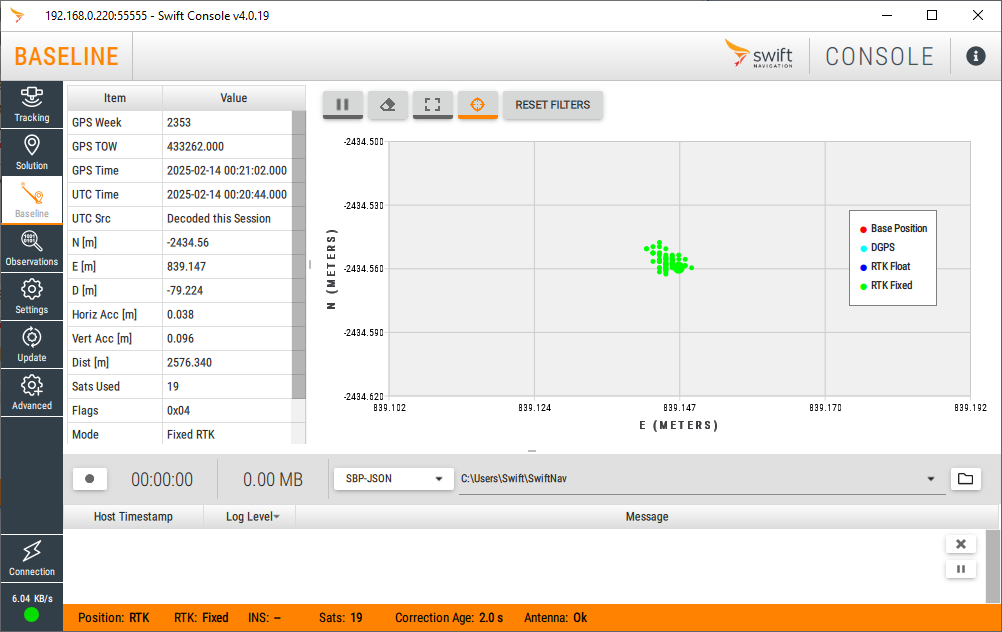Start recording with the log record button
1002x632 pixels.
(89, 479)
